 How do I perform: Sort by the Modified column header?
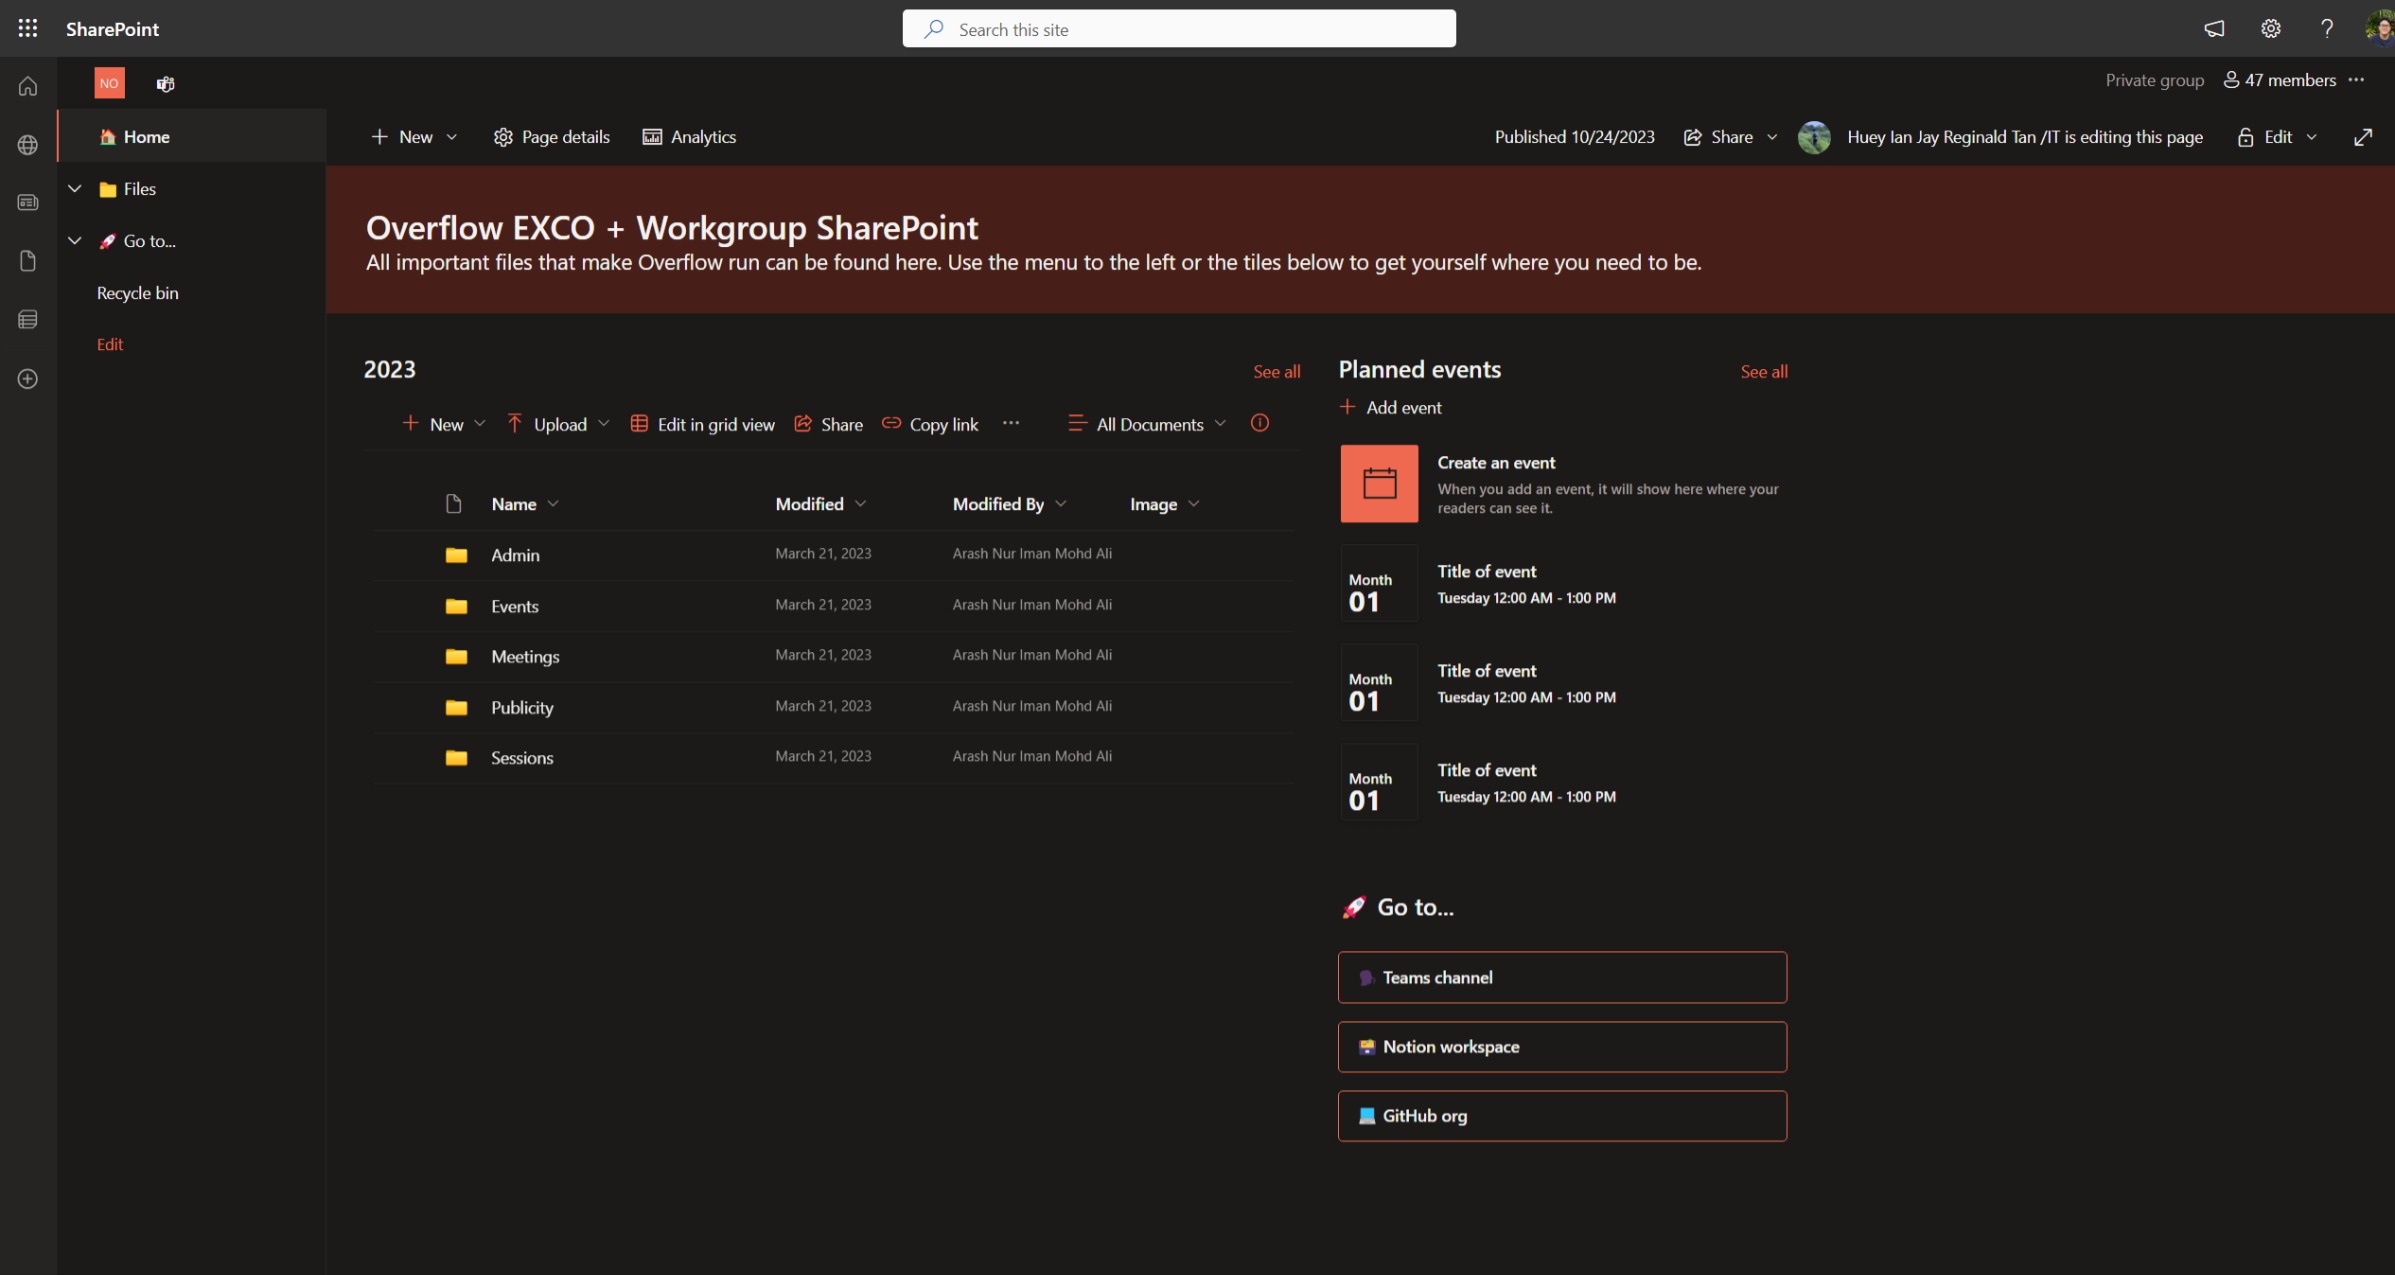point(810,504)
